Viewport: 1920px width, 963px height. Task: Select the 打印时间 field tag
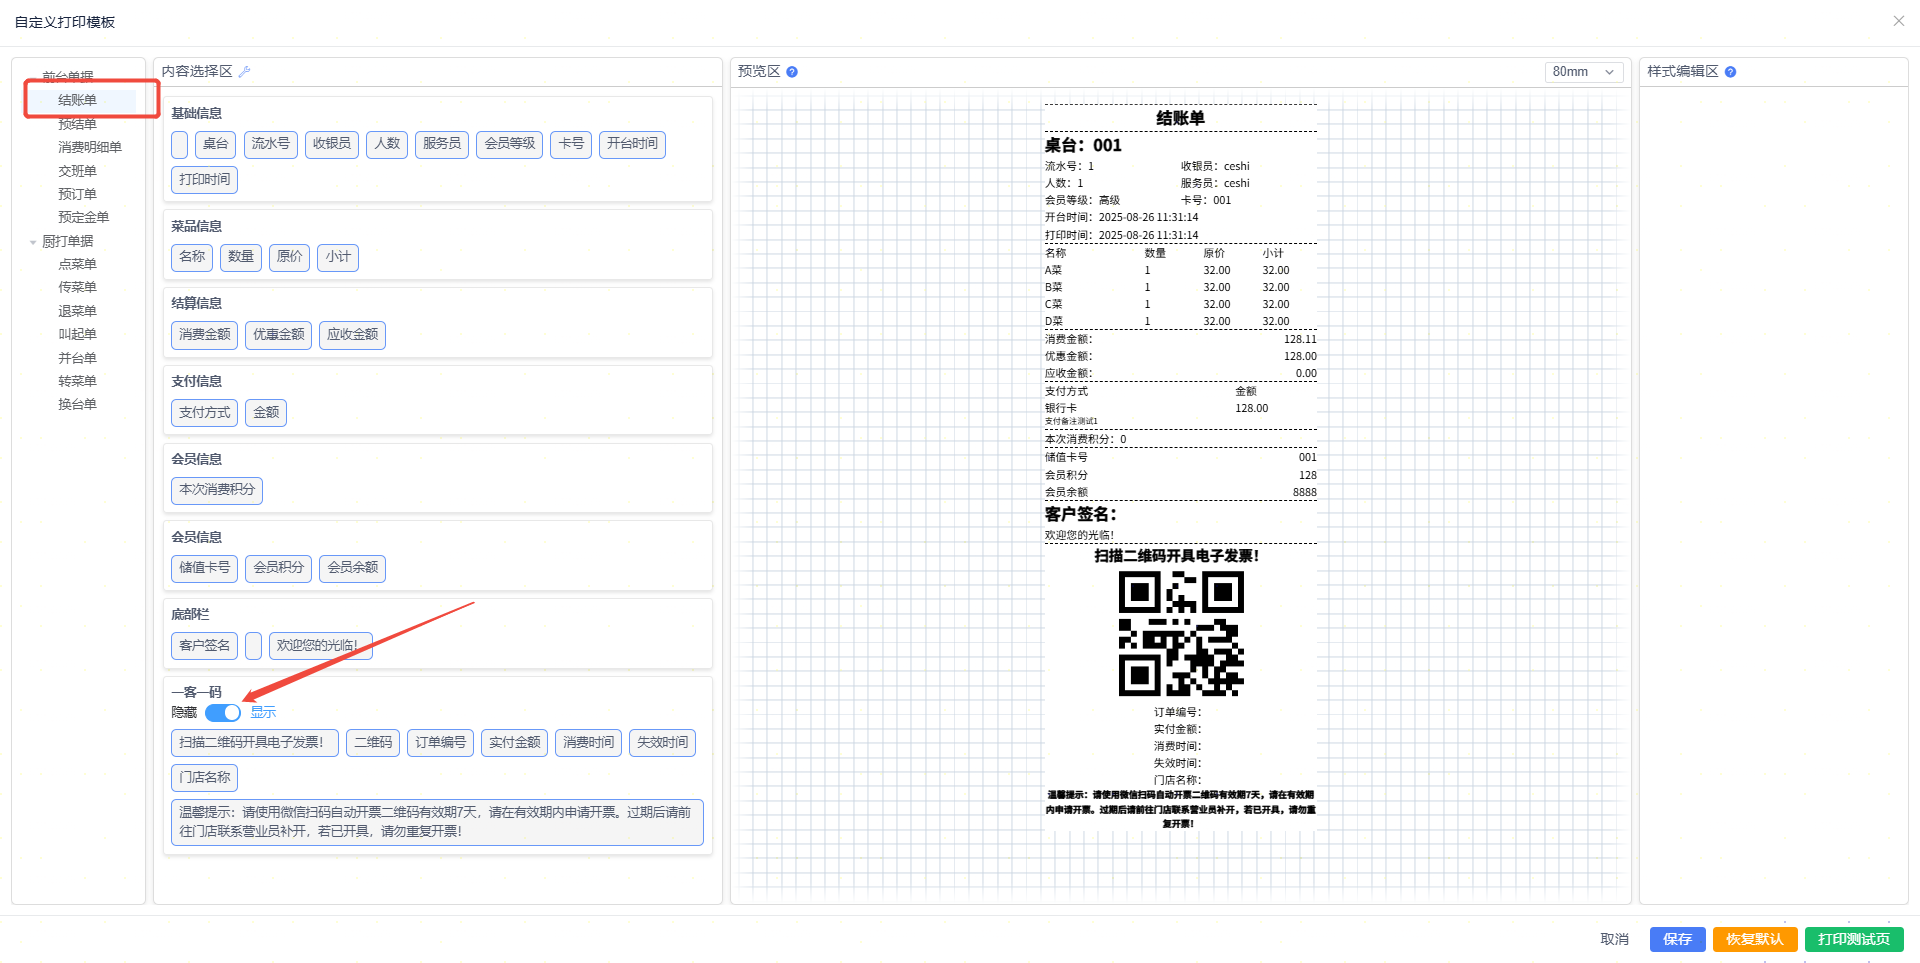pos(204,180)
